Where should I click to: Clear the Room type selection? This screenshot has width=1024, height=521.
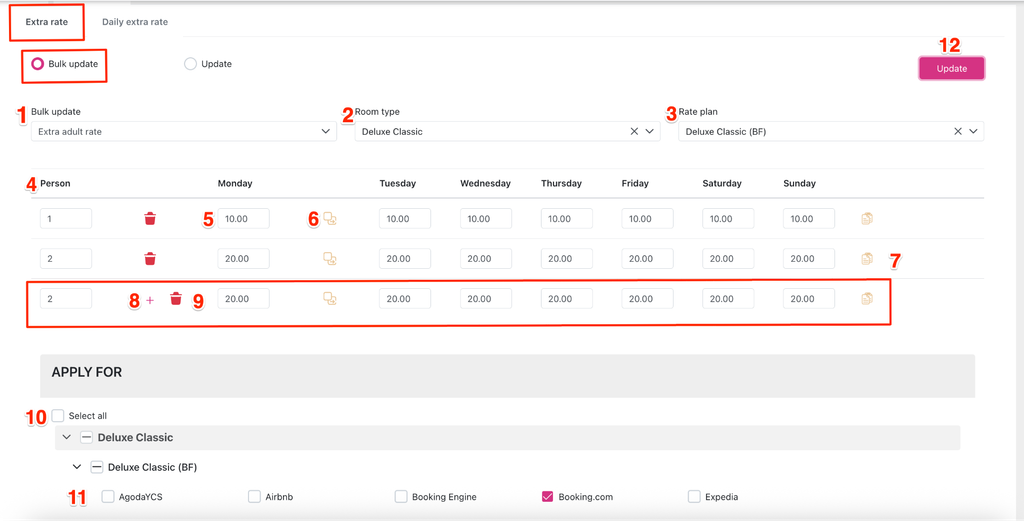coord(633,131)
